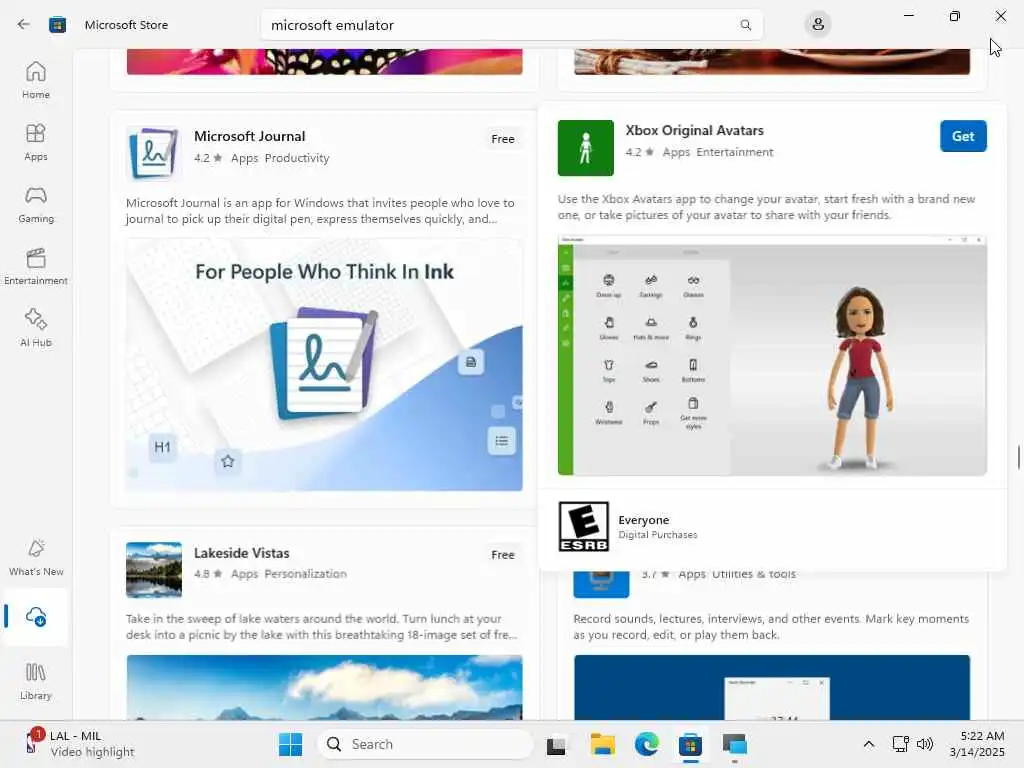Click Microsoft Store taskbar icon

pos(690,744)
